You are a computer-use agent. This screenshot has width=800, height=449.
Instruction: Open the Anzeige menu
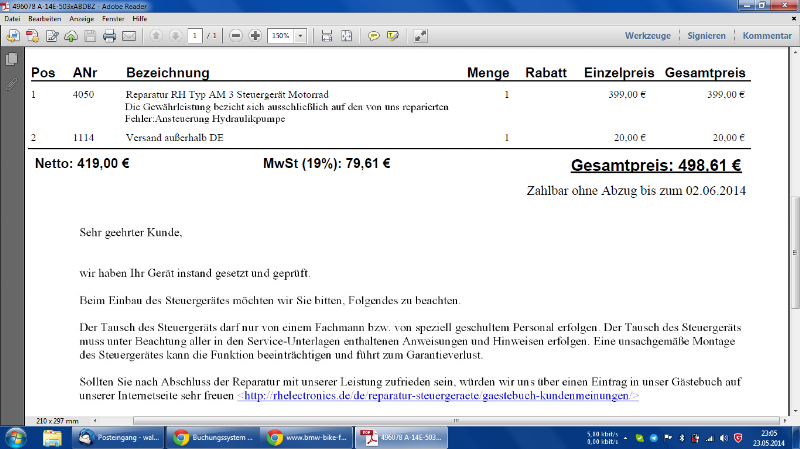point(82,19)
